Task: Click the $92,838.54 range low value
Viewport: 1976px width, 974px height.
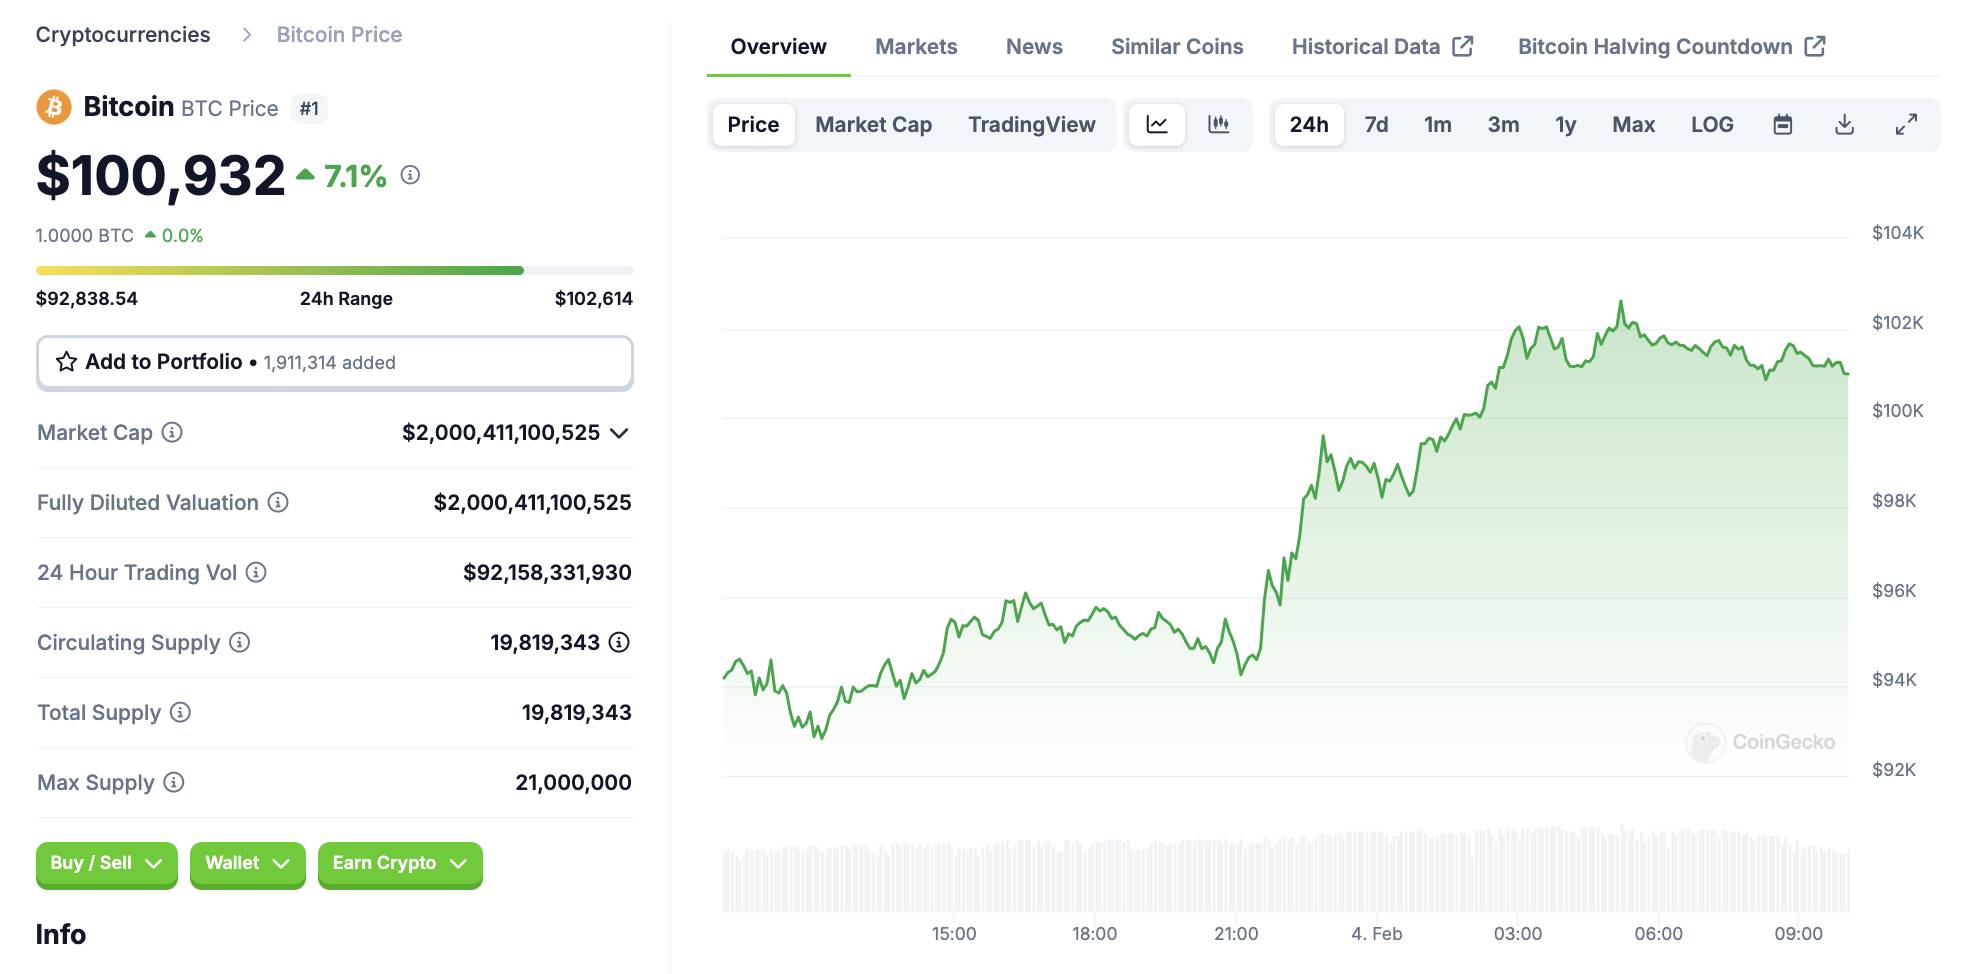Action: pos(87,298)
